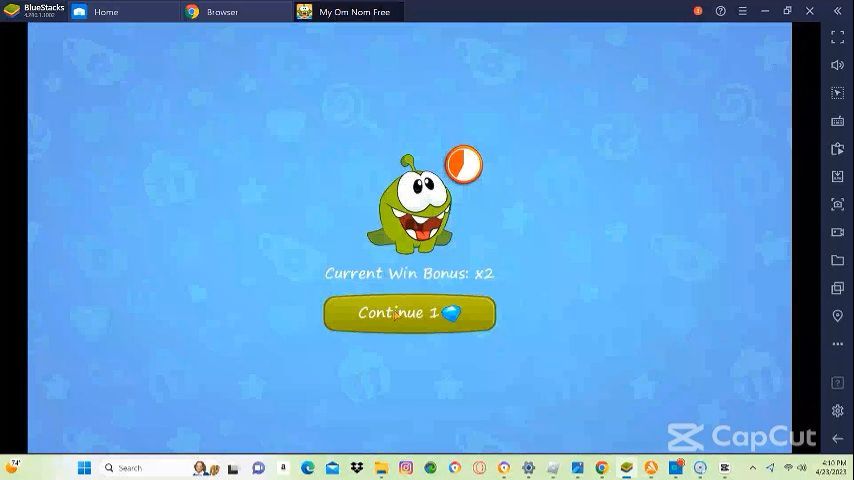The image size is (854, 480).
Task: Open CapCut icon in the taskbar
Action: coord(724,467)
